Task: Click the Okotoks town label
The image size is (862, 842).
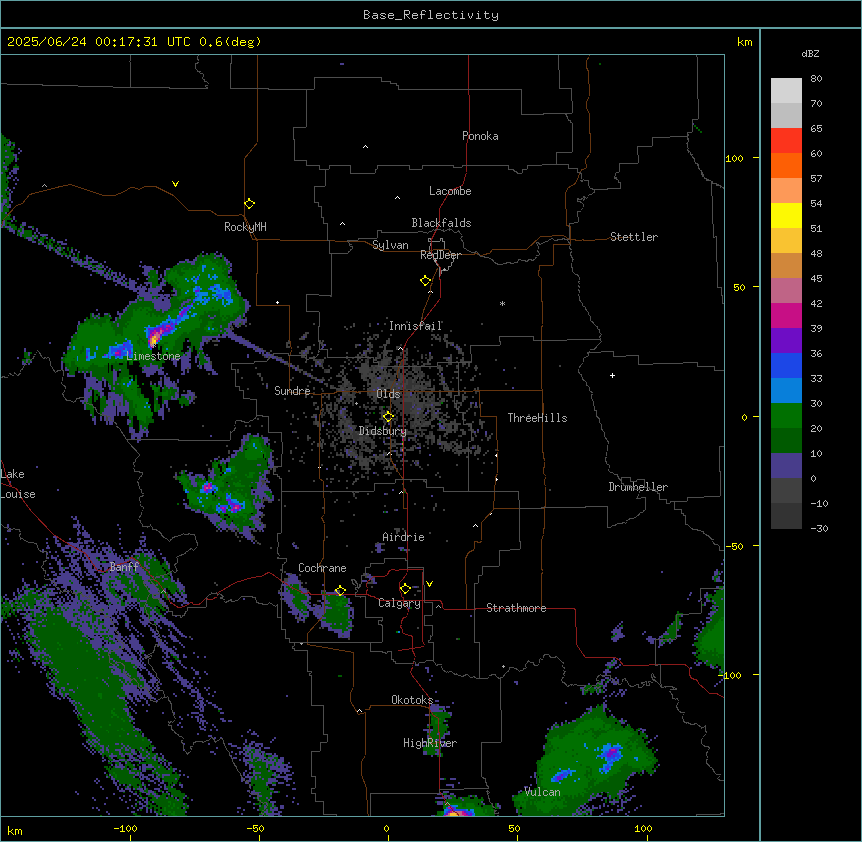Action: click(x=412, y=700)
